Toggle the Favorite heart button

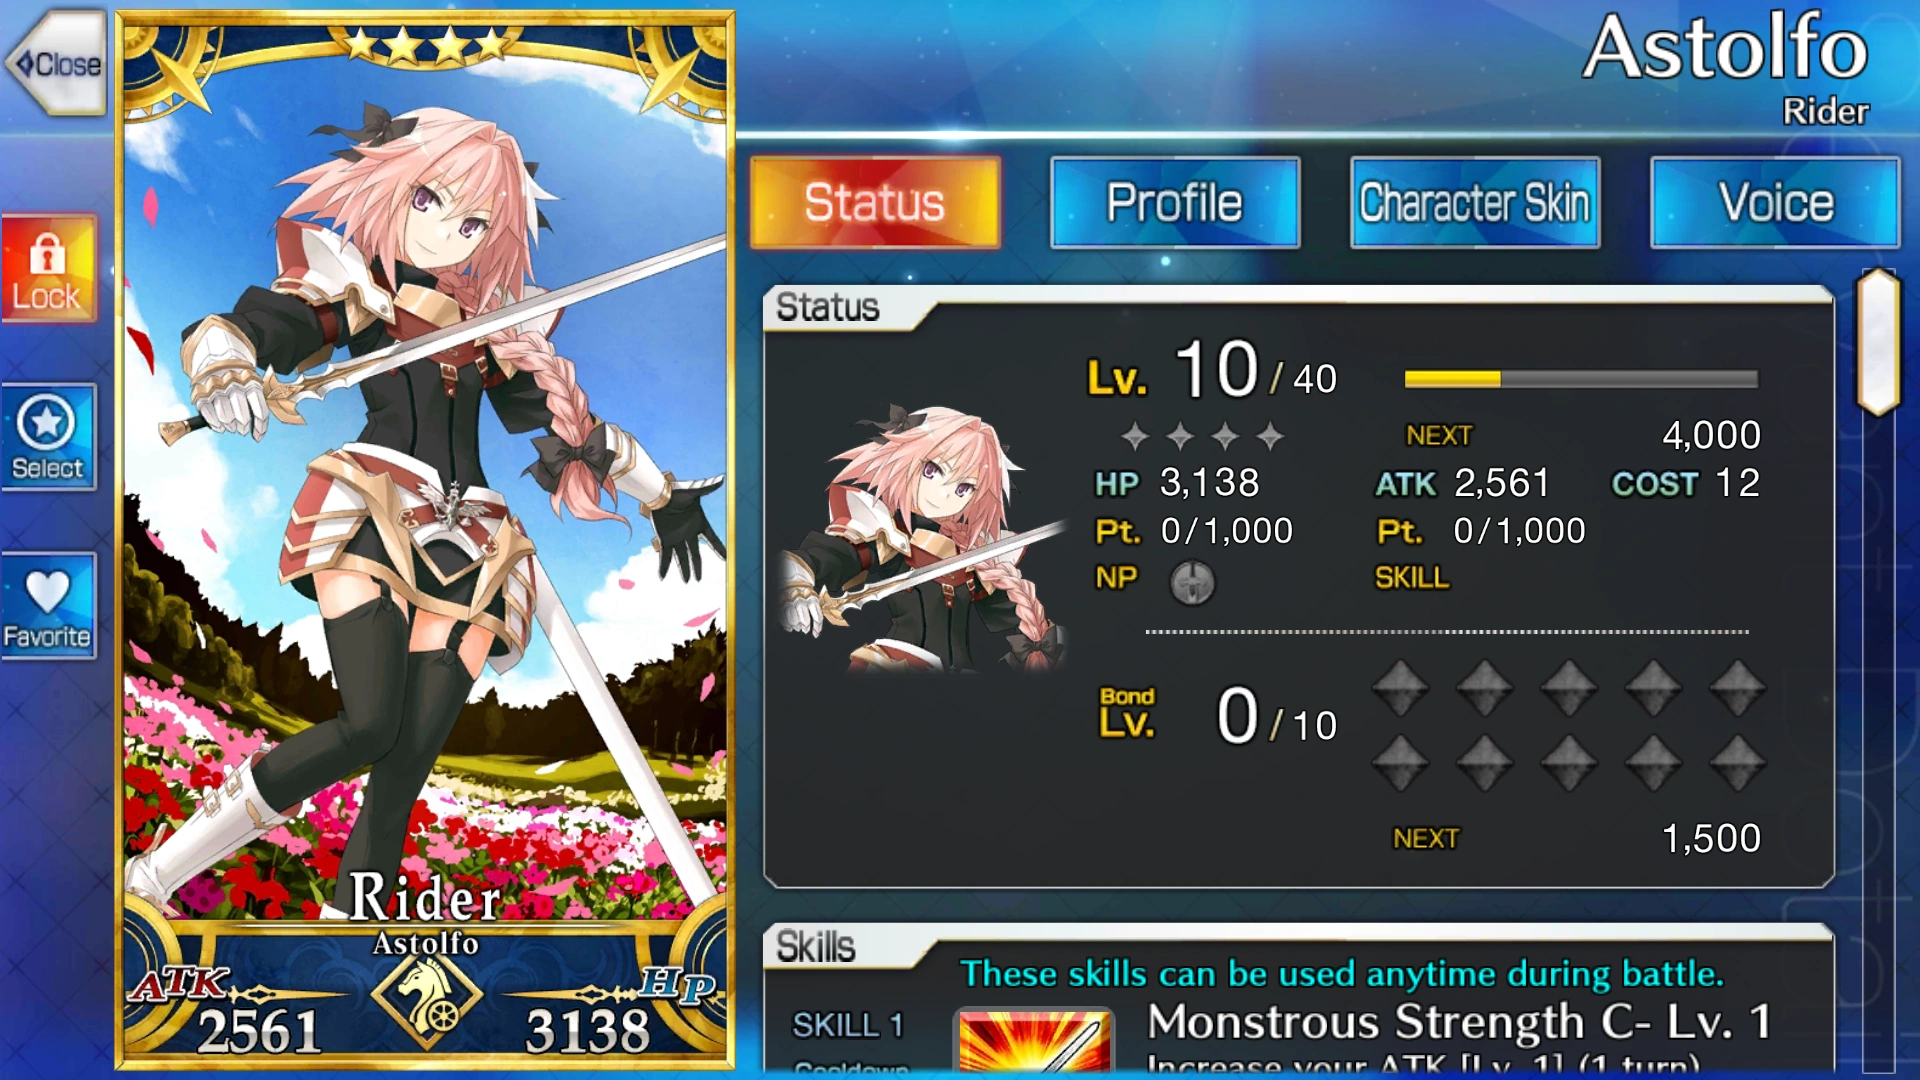click(48, 606)
